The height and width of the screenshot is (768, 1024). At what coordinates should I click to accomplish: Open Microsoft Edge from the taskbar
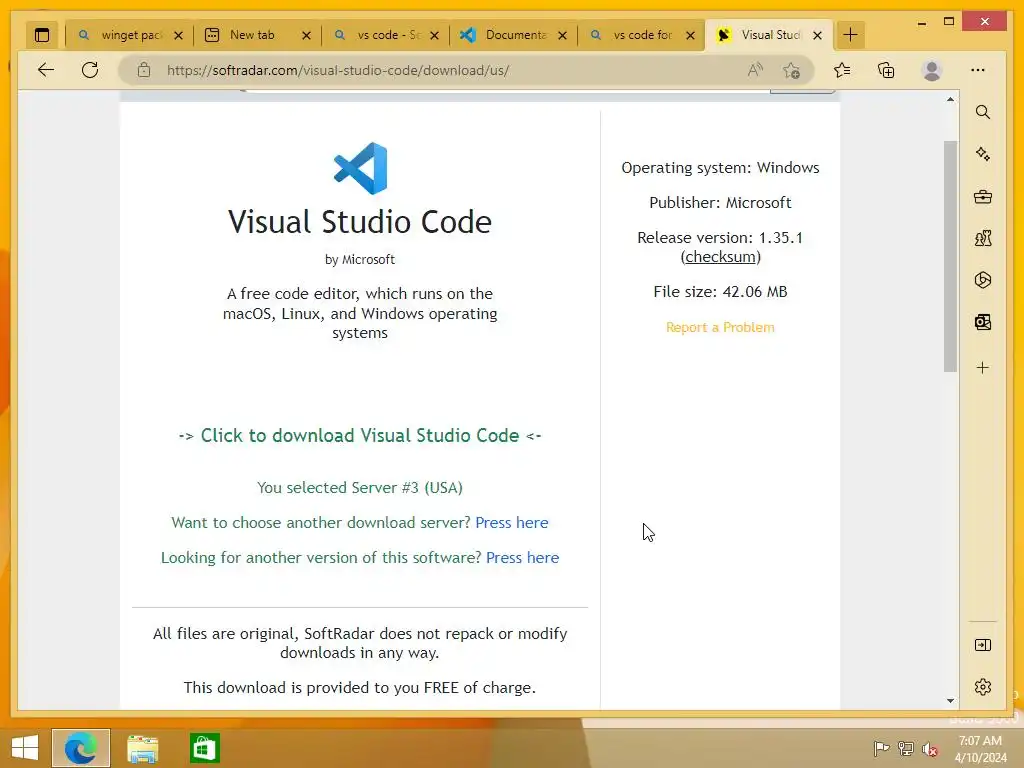[81, 748]
